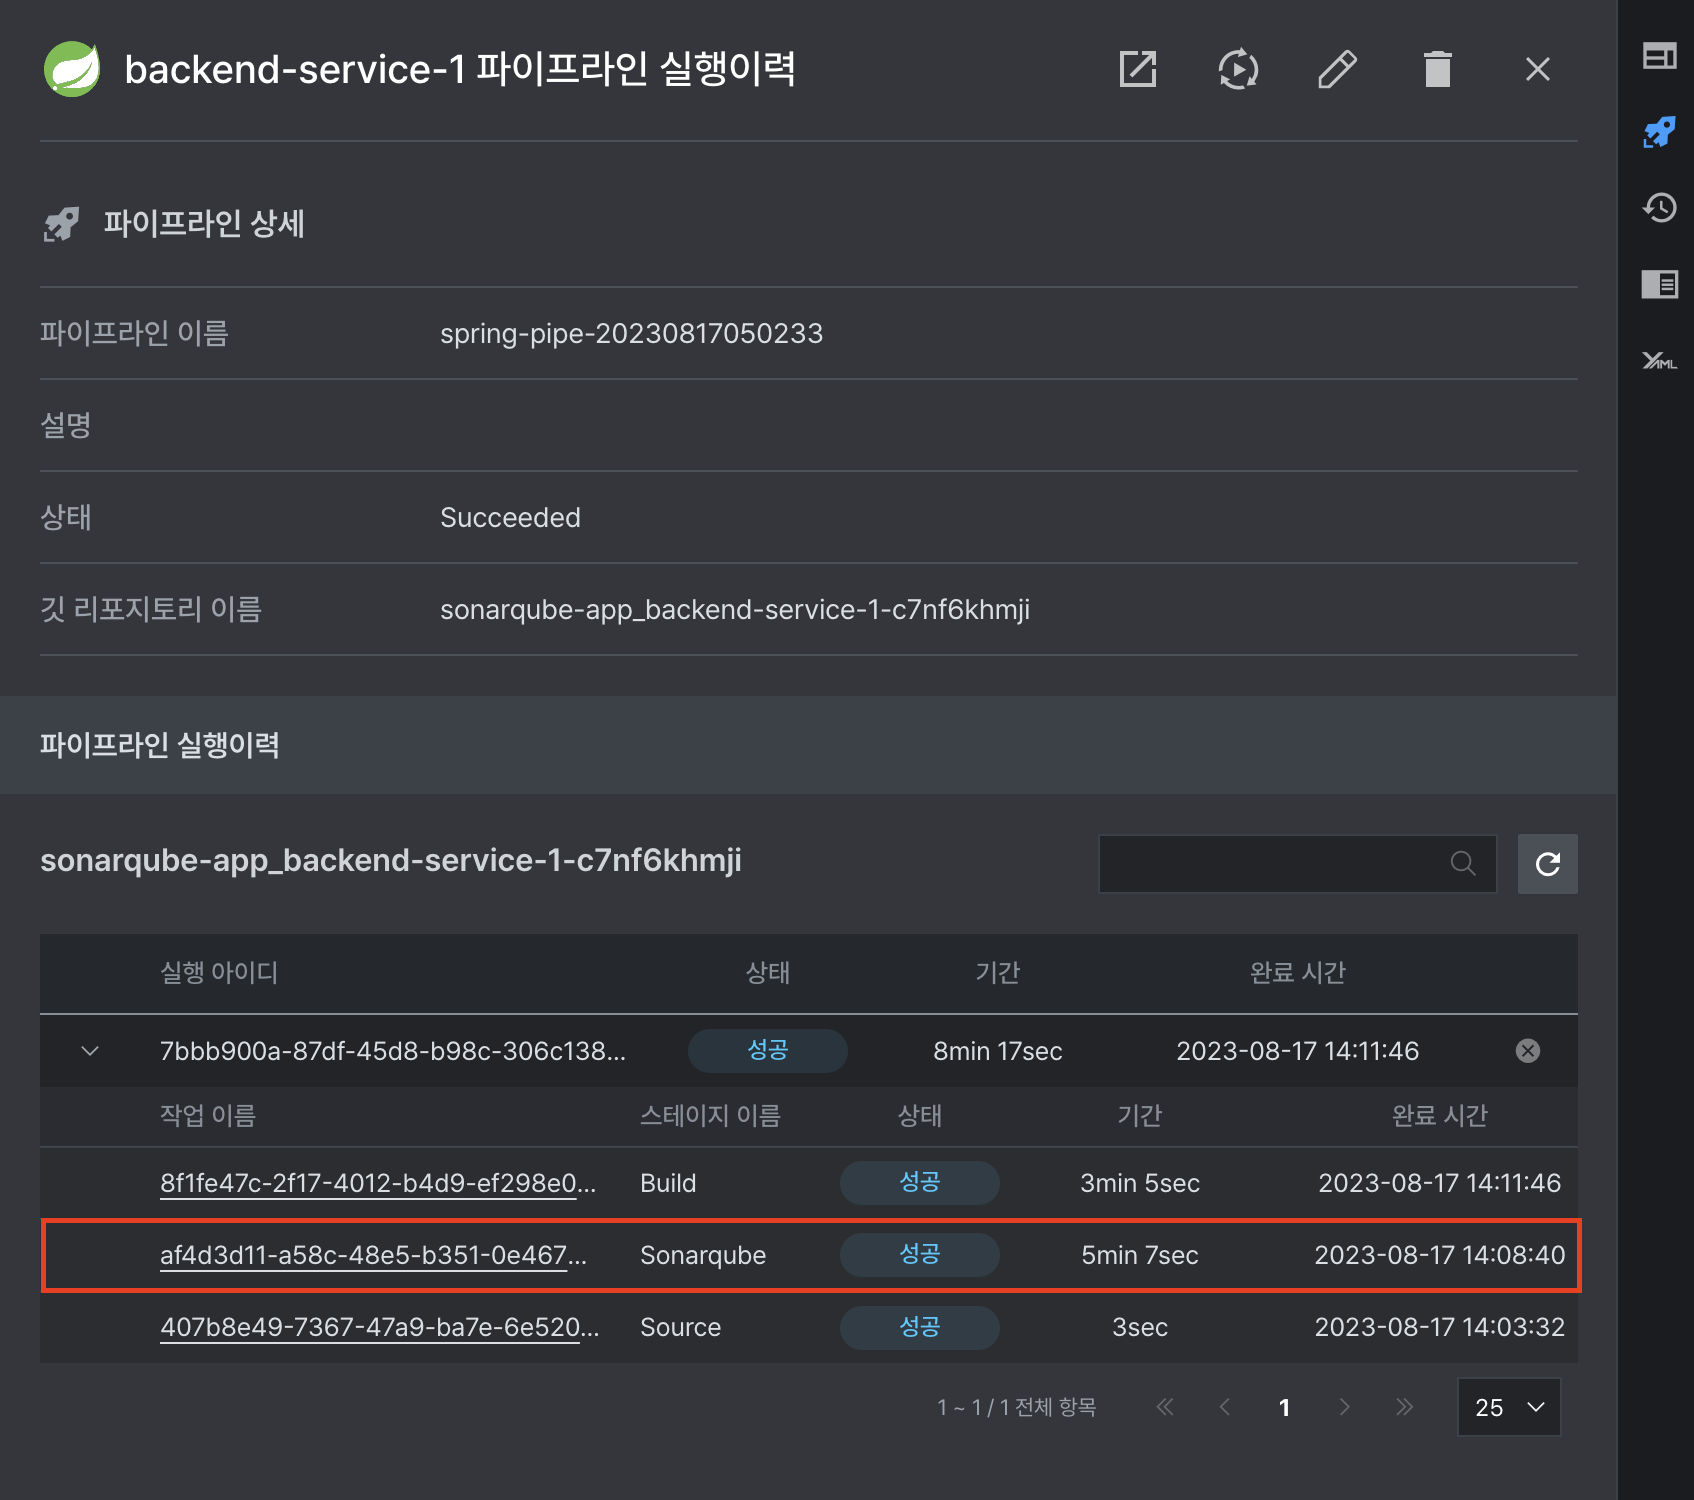This screenshot has height=1500, width=1694.
Task: Click 성공 badge in Source row
Action: (x=920, y=1327)
